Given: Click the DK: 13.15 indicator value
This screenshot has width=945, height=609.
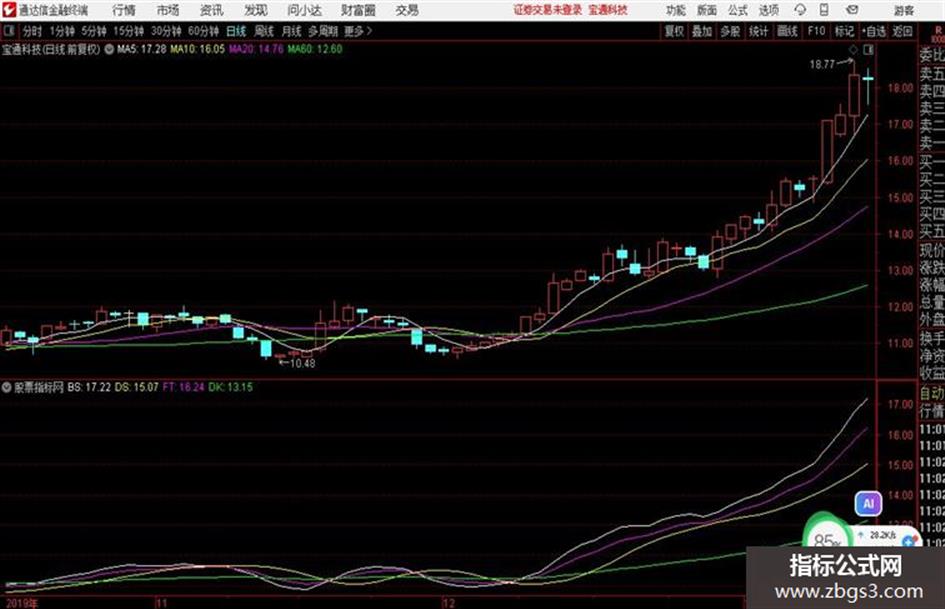Looking at the screenshot, I should (x=231, y=387).
